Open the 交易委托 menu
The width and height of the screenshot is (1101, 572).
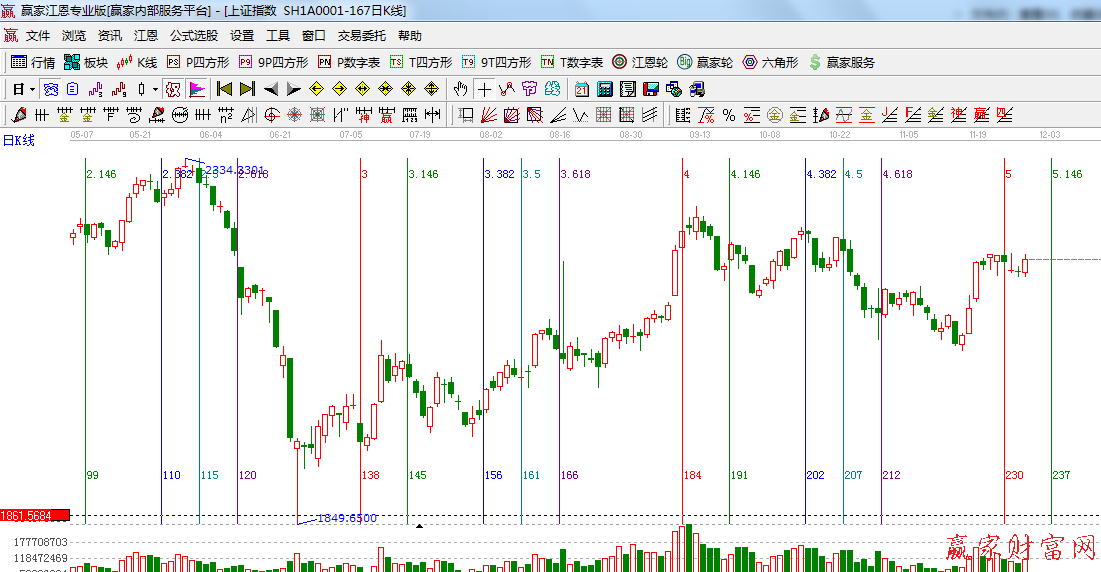pyautogui.click(x=361, y=35)
